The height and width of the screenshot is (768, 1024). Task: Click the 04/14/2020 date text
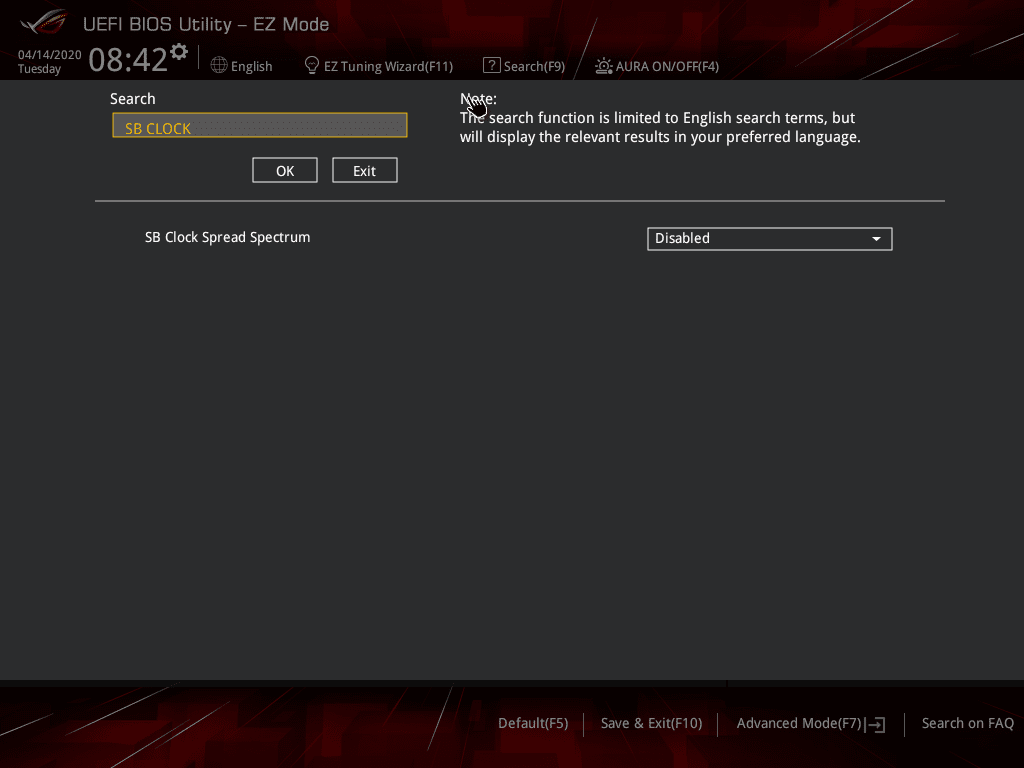click(x=50, y=55)
